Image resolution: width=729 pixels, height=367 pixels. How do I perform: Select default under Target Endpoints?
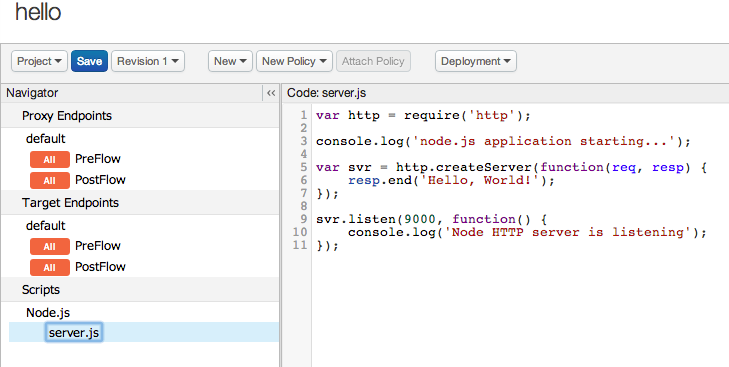tap(46, 226)
